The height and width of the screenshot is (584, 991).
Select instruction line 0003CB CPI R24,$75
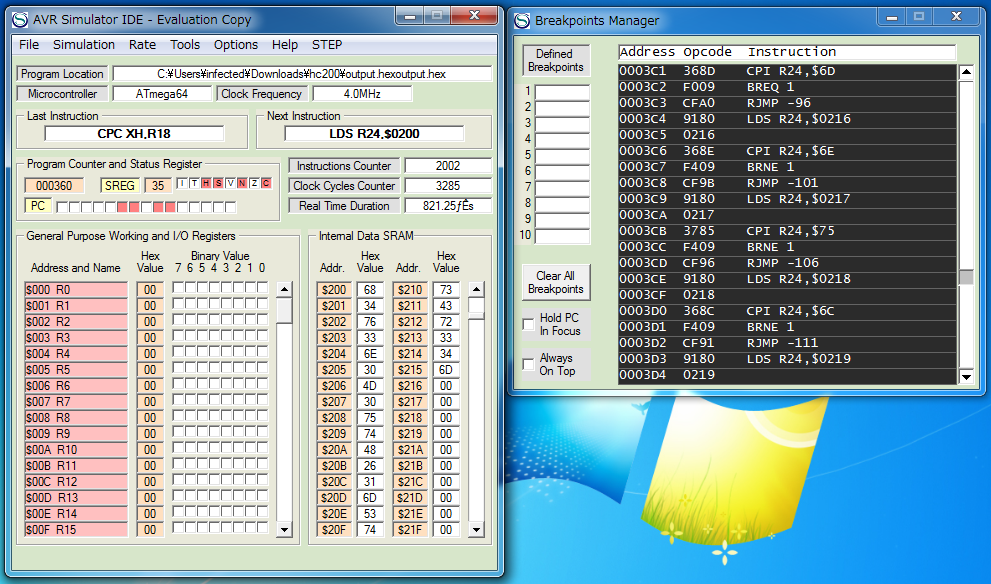click(787, 231)
